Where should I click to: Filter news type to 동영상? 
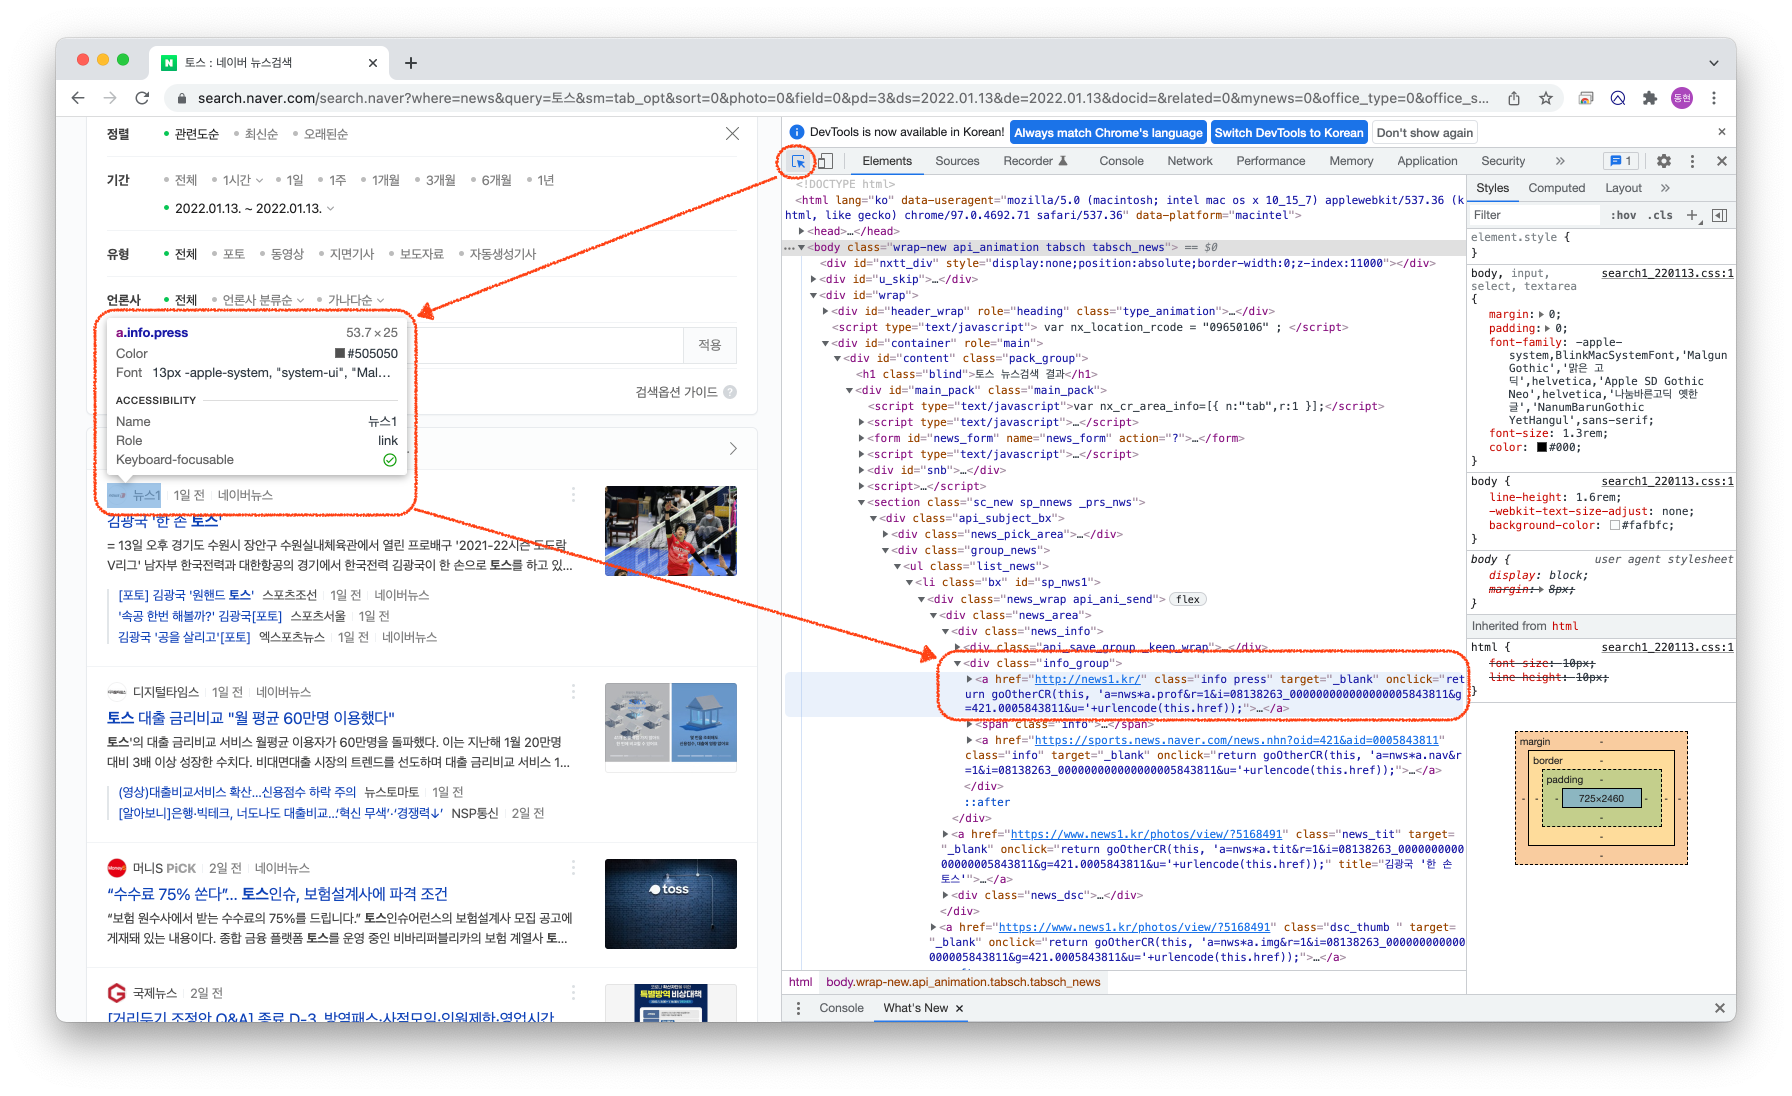287,254
